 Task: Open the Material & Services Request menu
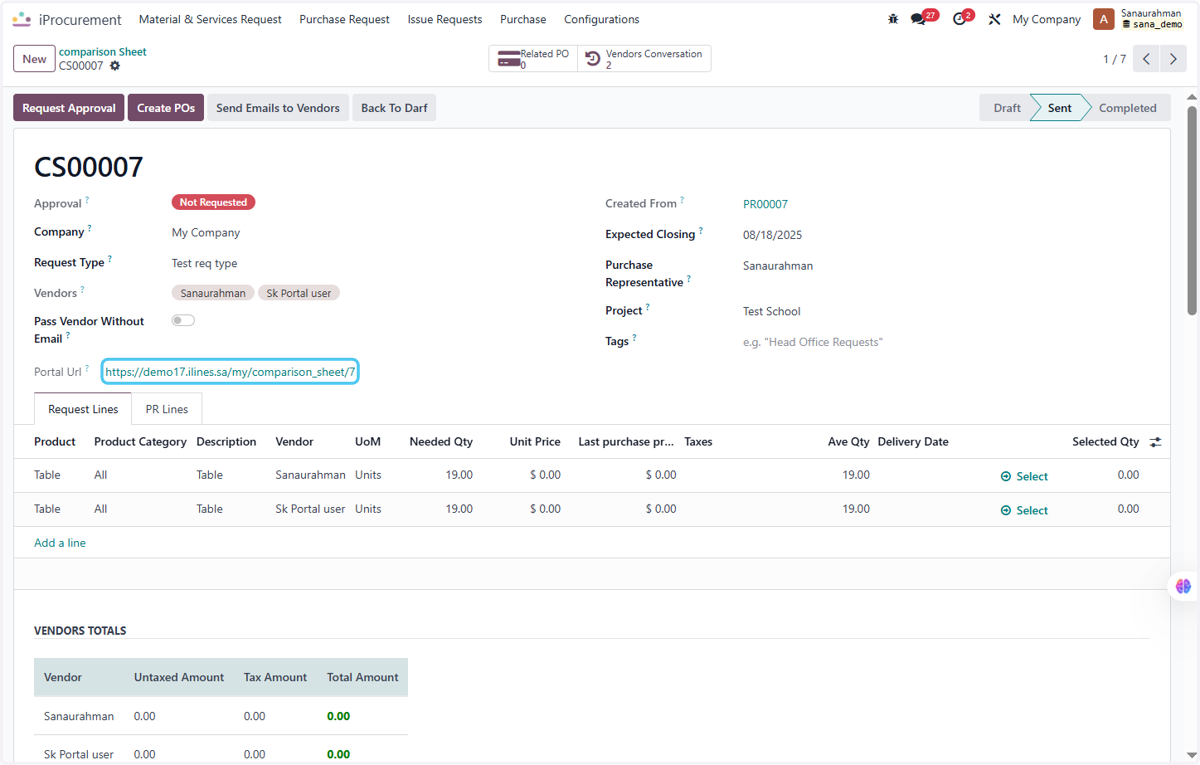click(210, 19)
